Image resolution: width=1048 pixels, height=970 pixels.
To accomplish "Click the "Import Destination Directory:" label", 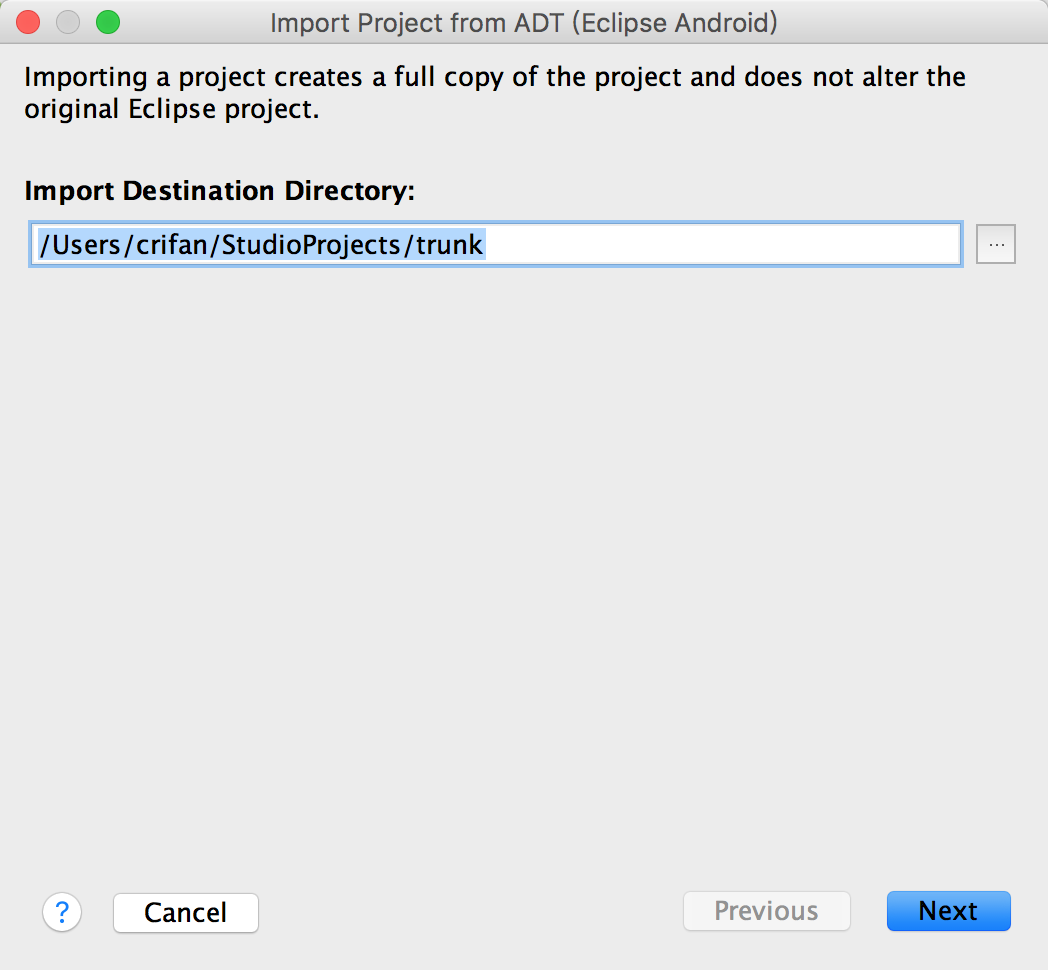I will pyautogui.click(x=219, y=191).
